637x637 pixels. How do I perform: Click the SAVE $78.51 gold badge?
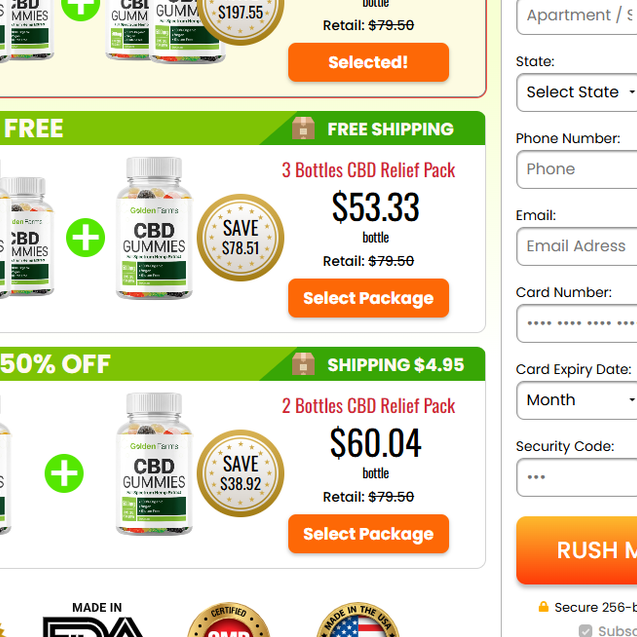coord(240,238)
